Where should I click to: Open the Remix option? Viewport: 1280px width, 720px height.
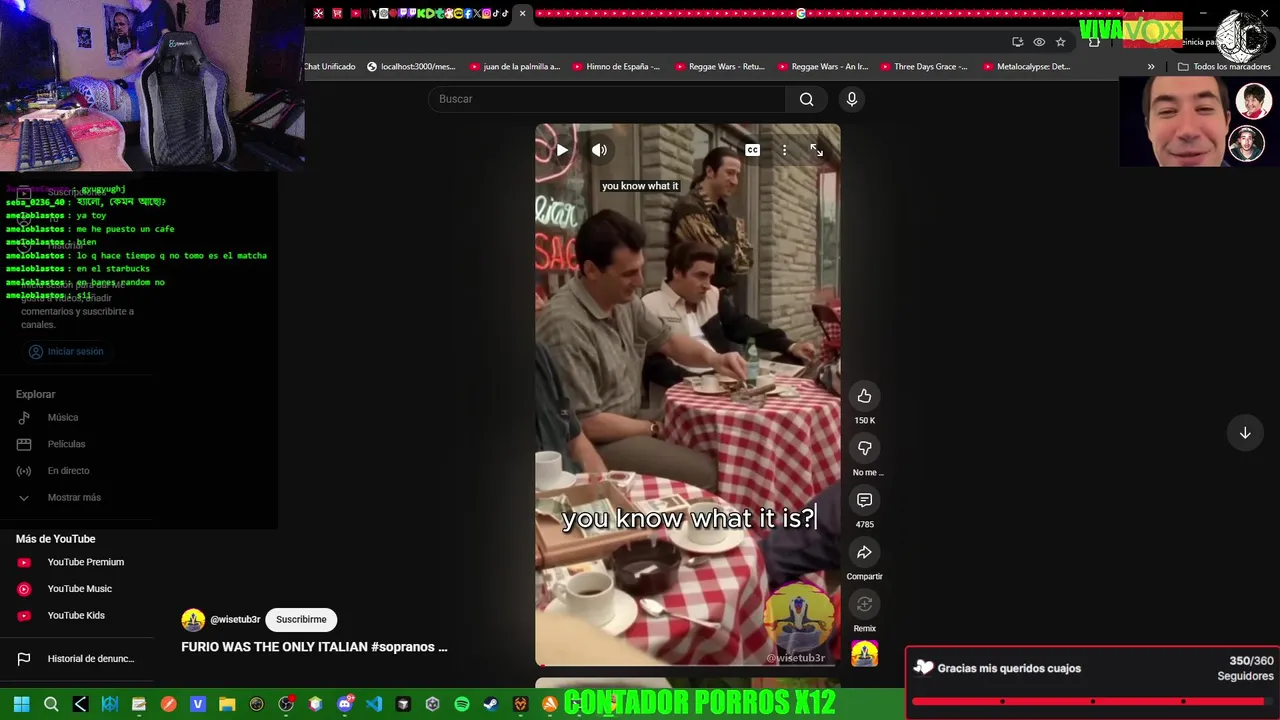[x=864, y=604]
